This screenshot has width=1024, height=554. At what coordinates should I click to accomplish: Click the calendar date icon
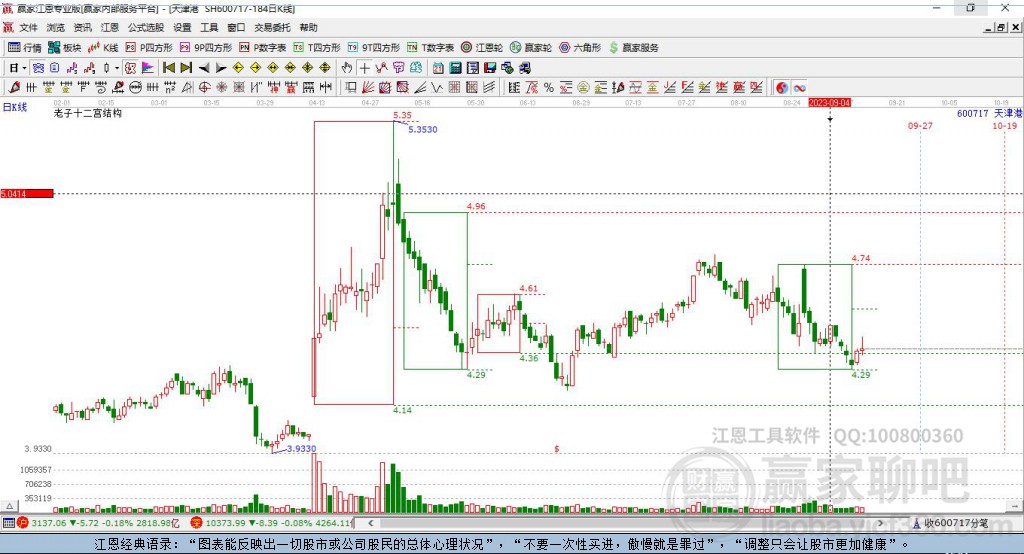pyautogui.click(x=438, y=68)
